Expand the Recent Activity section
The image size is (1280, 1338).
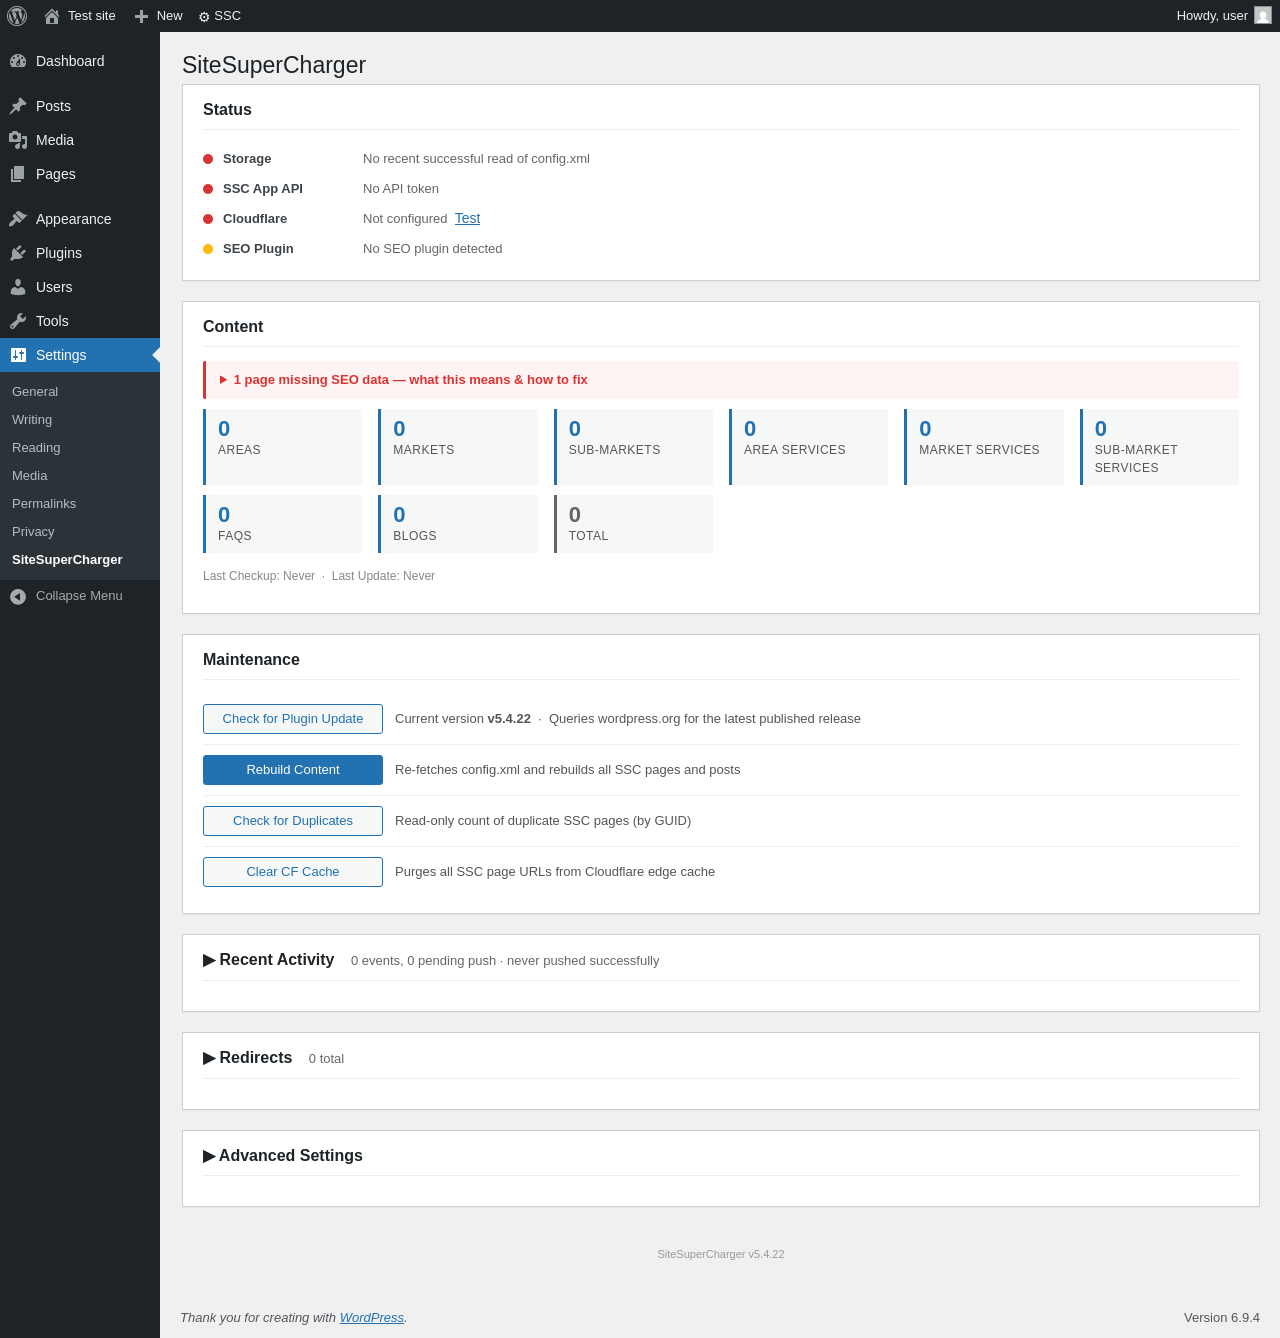pyautogui.click(x=269, y=960)
